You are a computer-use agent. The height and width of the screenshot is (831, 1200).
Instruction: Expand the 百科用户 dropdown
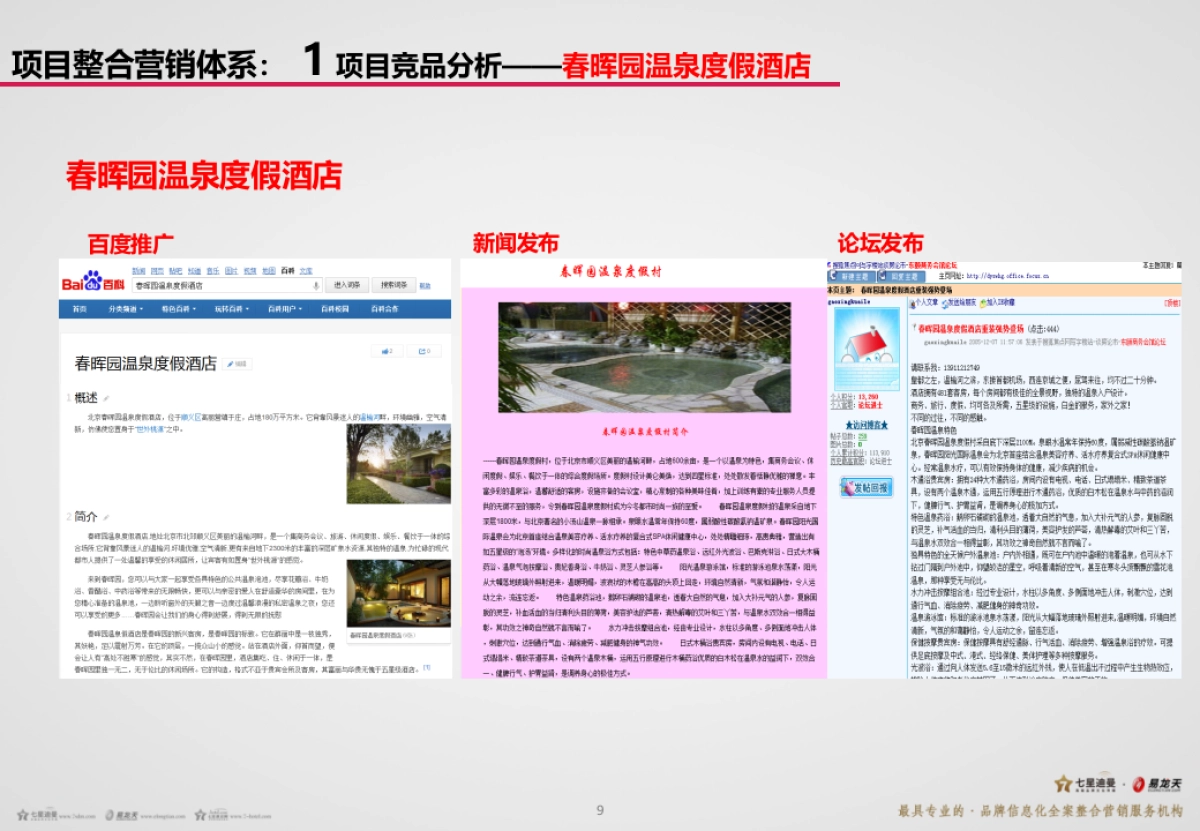284,308
